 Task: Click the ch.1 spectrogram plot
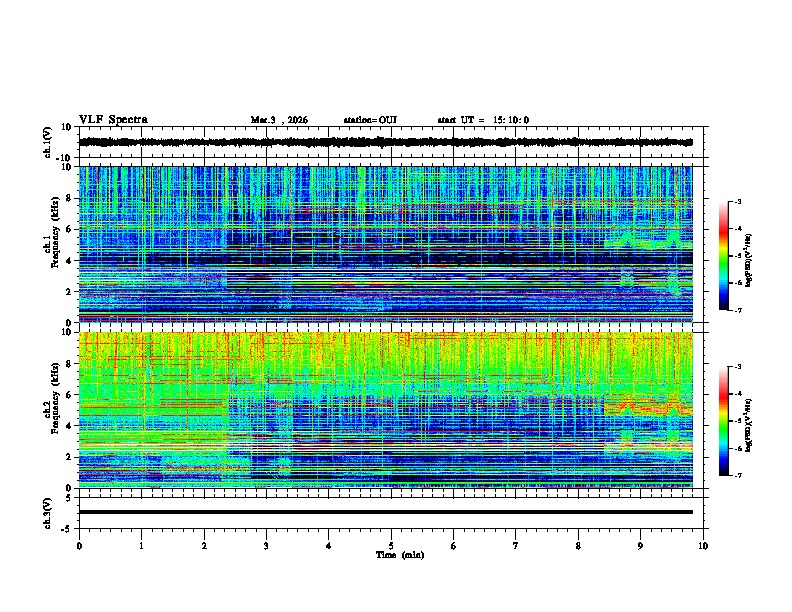coord(386,244)
